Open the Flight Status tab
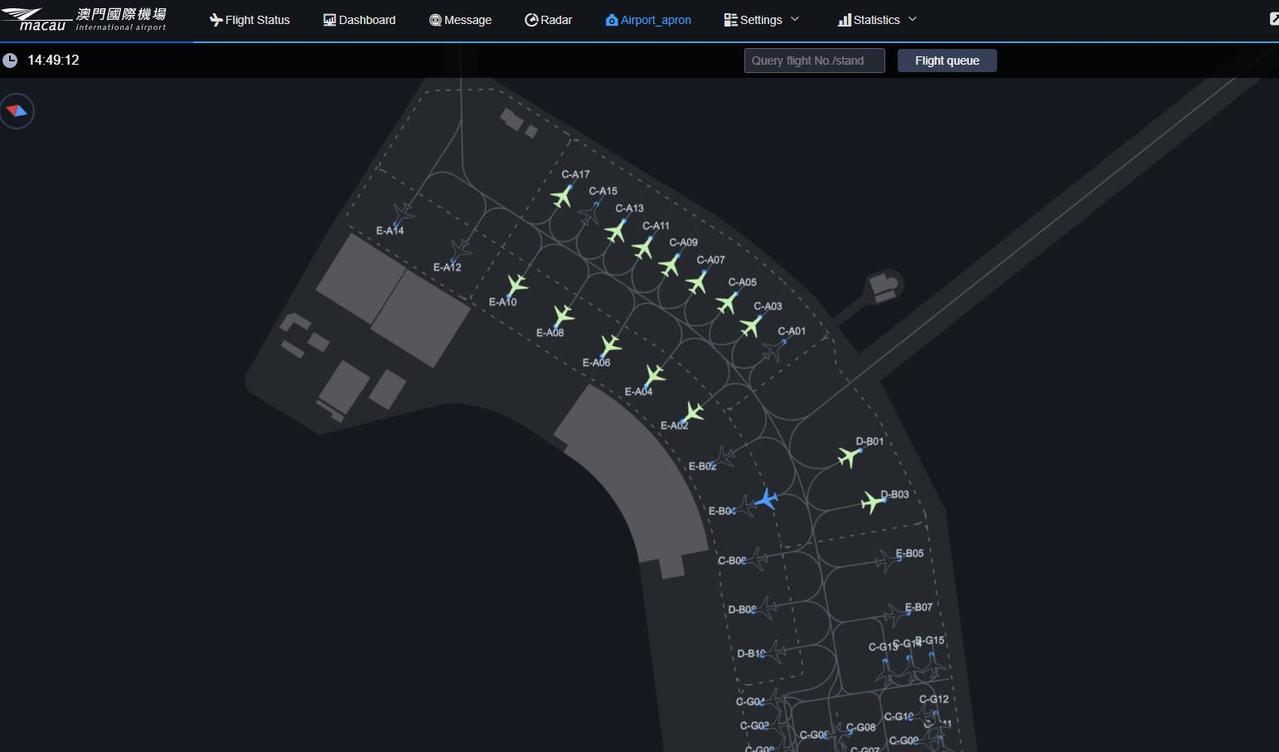The image size is (1279, 752). click(250, 20)
